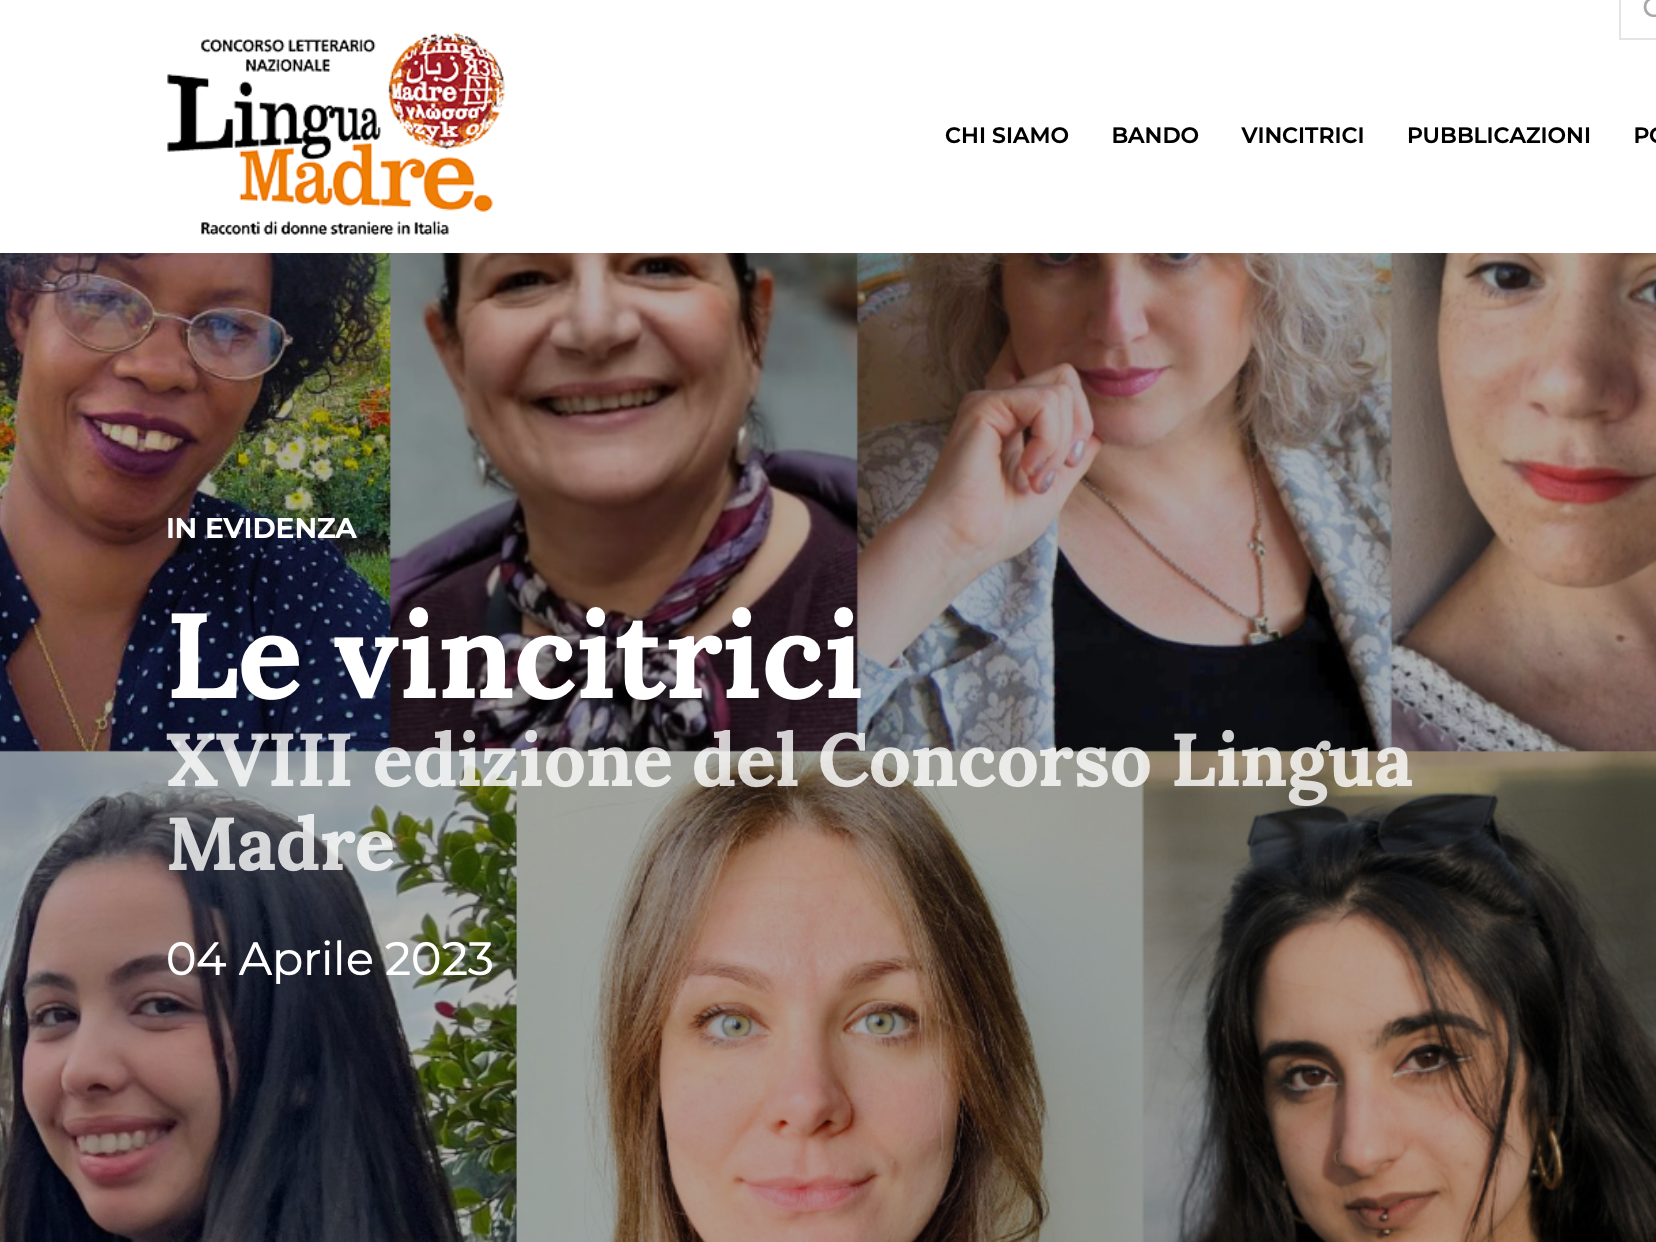Click the 04 Aprile 2023 date
The image size is (1656, 1242).
[x=329, y=959]
